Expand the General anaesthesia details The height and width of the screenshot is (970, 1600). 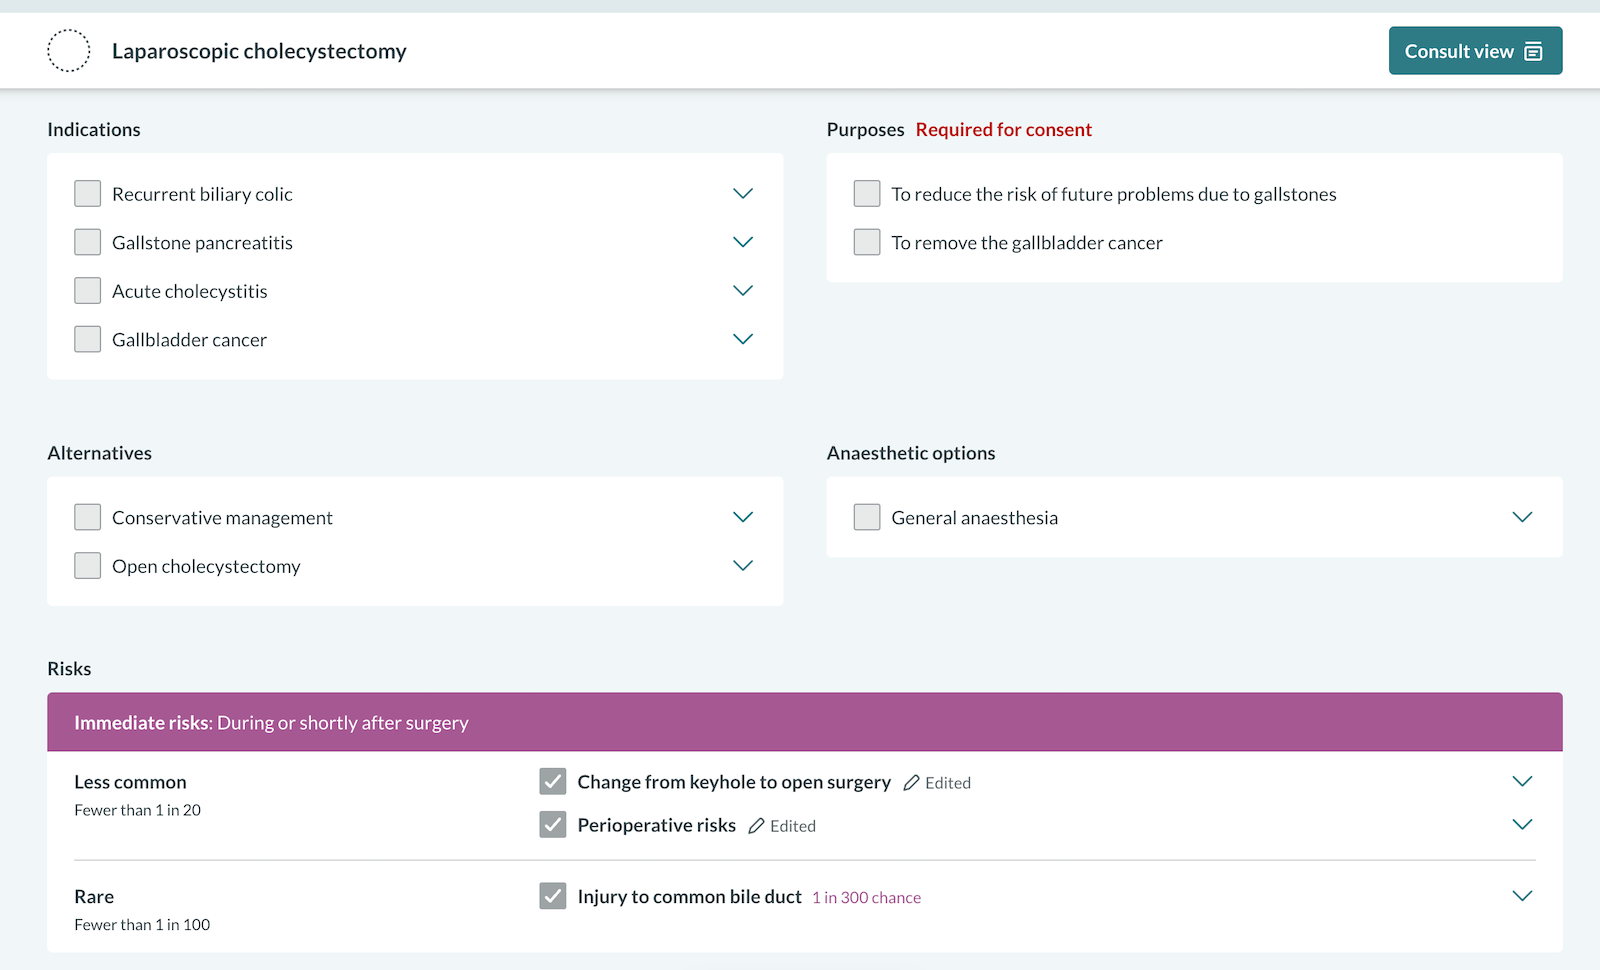[x=1522, y=517]
